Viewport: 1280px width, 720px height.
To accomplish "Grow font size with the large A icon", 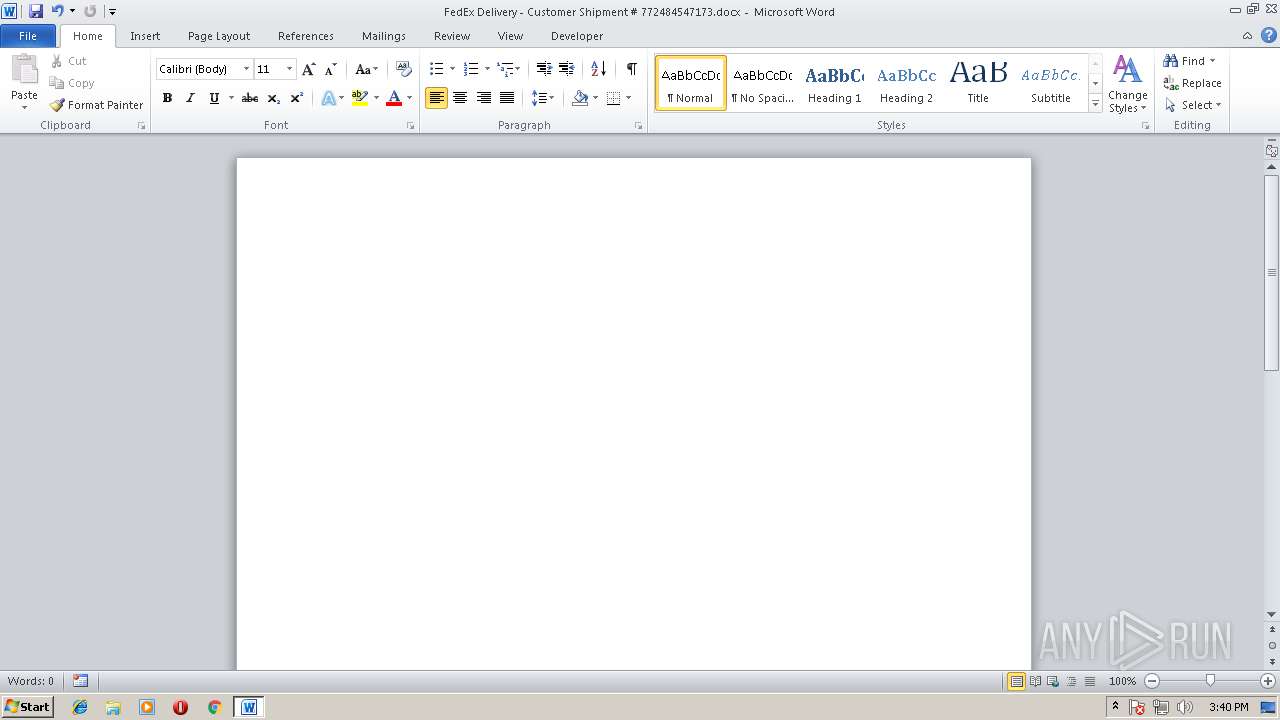I will click(309, 69).
